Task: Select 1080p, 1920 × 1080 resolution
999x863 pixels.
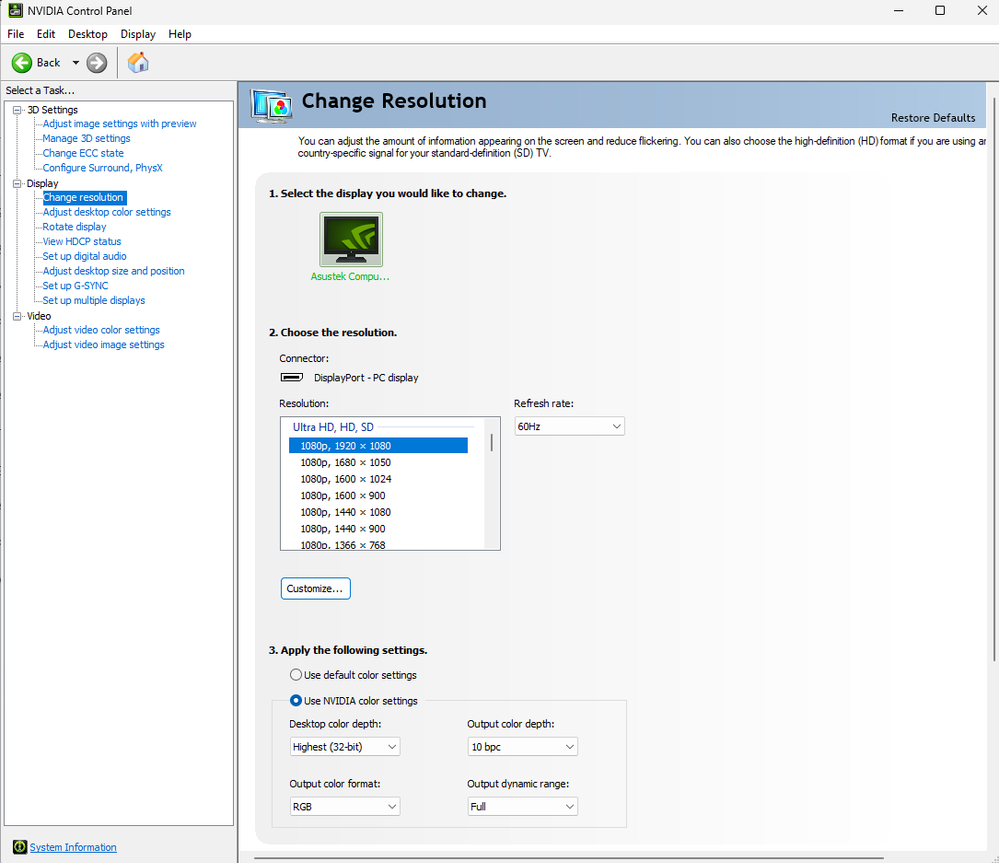Action: click(x=378, y=446)
